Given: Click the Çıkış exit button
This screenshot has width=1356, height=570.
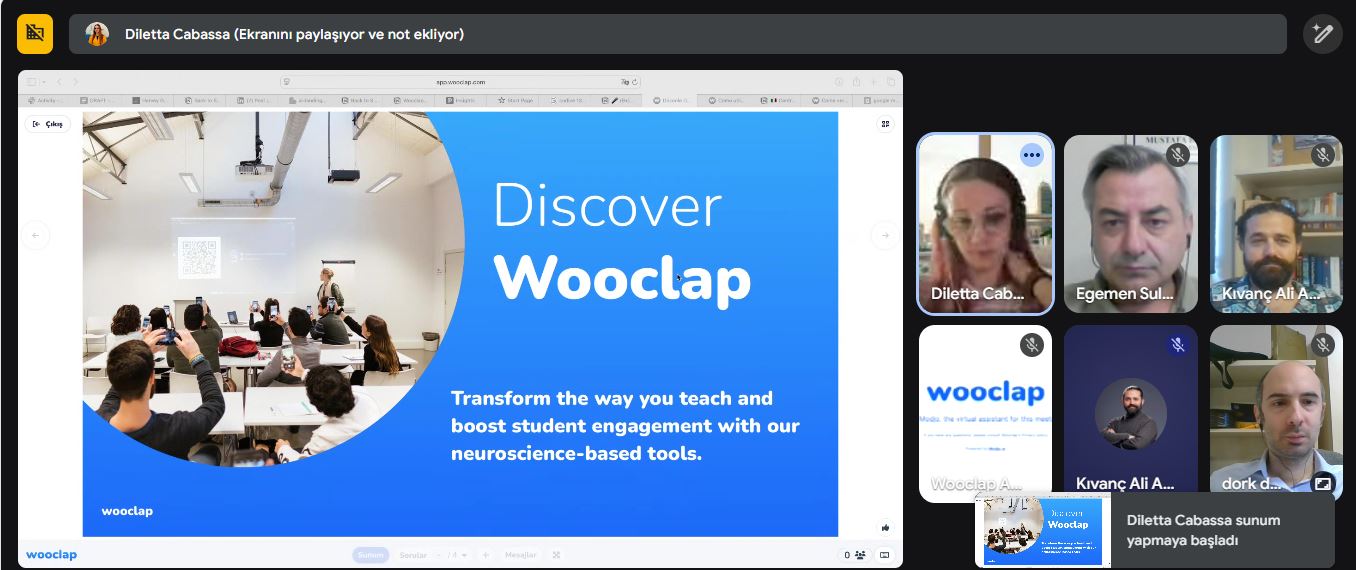Looking at the screenshot, I should [x=48, y=124].
